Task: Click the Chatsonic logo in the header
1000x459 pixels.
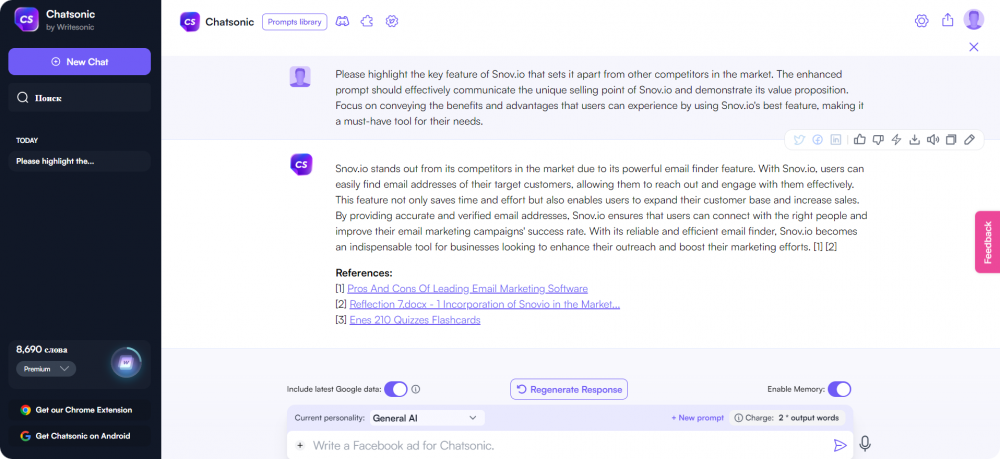Action: (189, 22)
